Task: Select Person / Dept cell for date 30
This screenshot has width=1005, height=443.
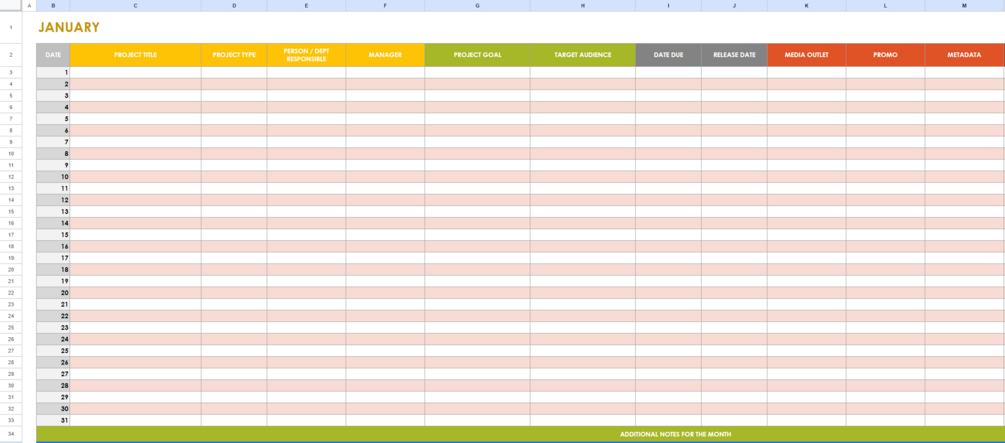Action: [x=306, y=408]
